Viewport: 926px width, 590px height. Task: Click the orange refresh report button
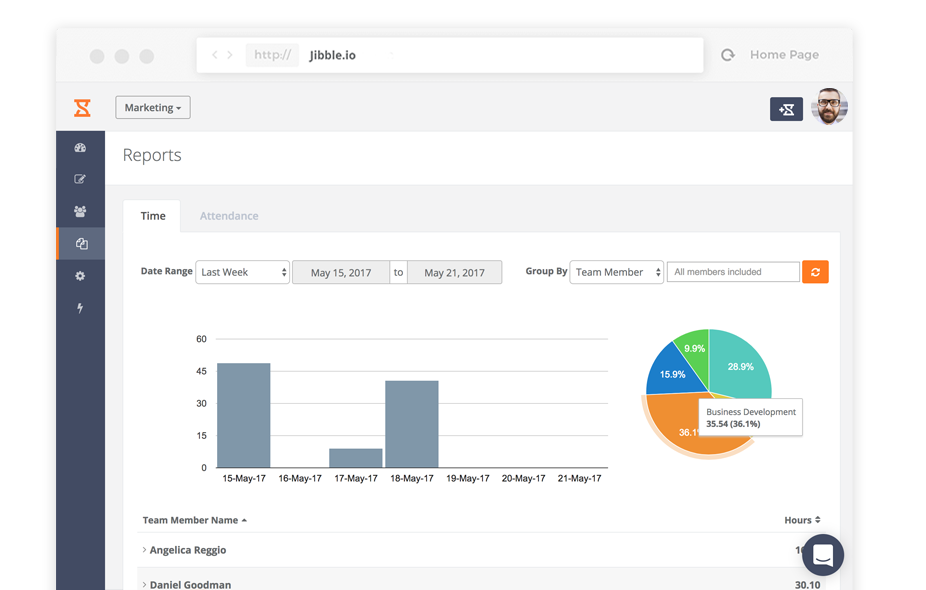(x=815, y=272)
